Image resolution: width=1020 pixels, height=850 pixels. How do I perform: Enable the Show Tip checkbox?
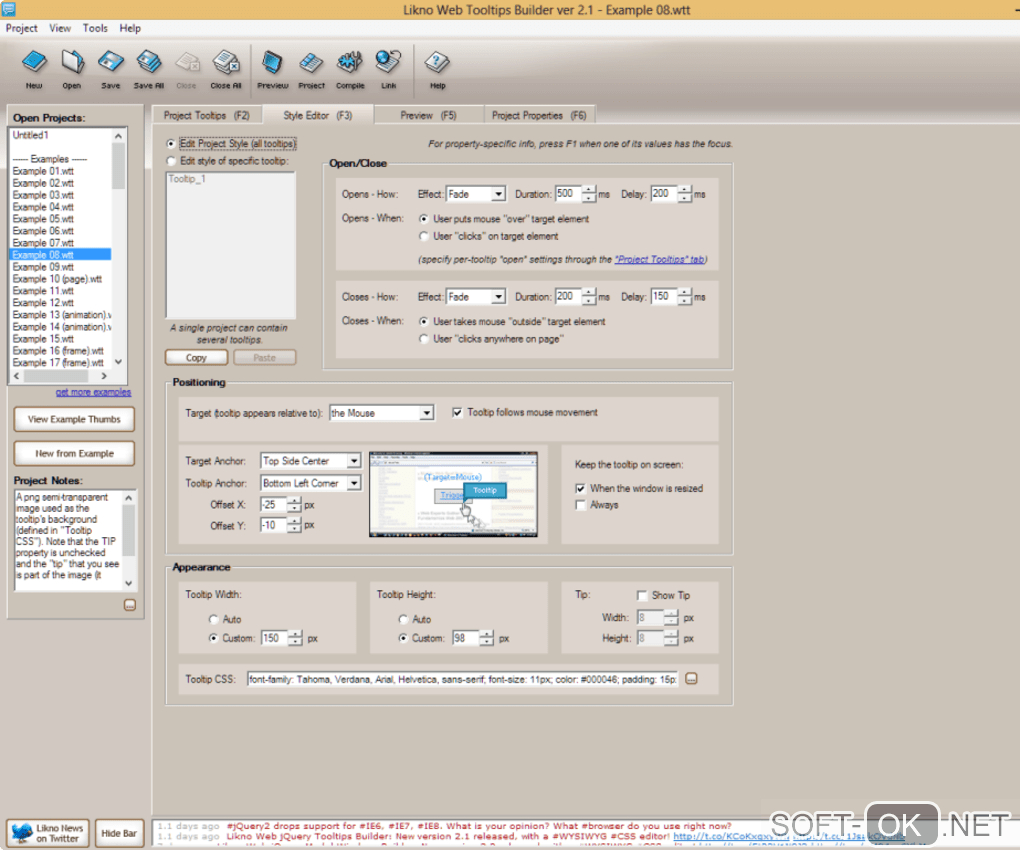[x=642, y=596]
